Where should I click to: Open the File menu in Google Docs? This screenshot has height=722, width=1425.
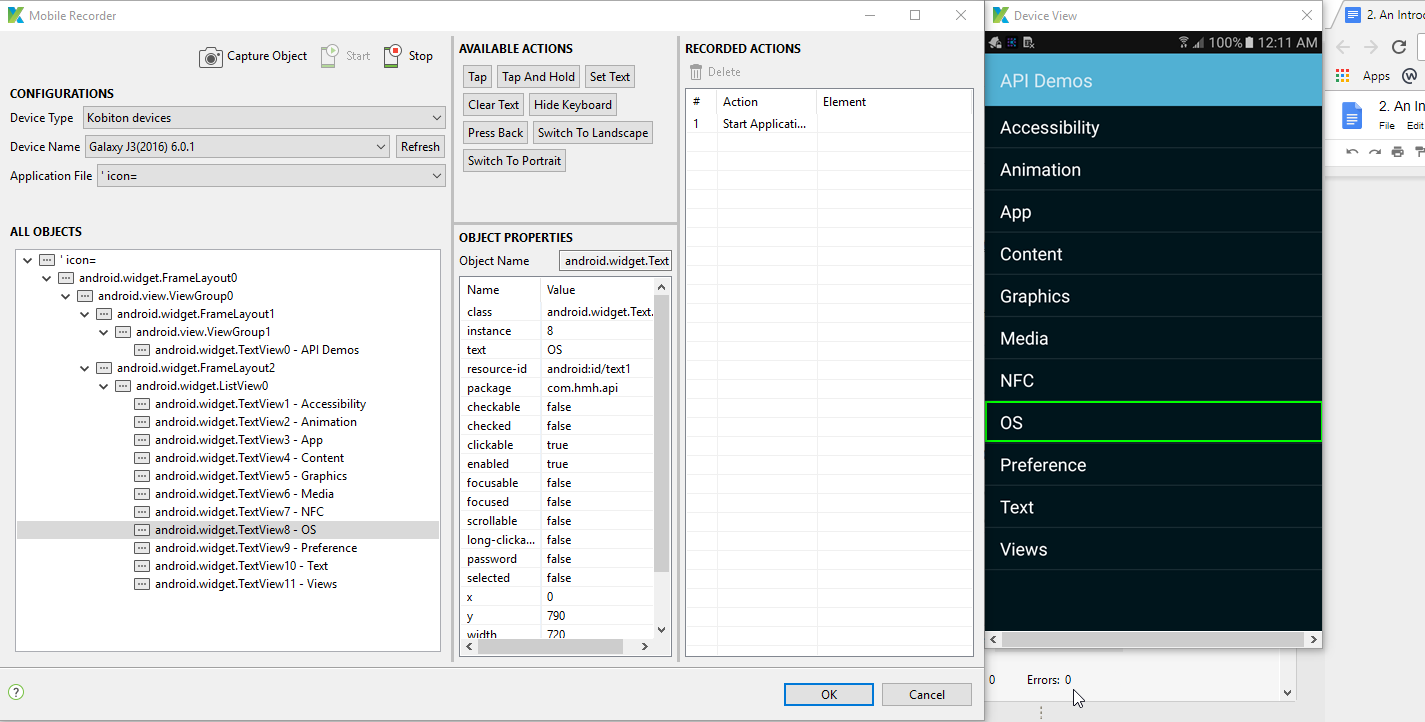[1386, 125]
